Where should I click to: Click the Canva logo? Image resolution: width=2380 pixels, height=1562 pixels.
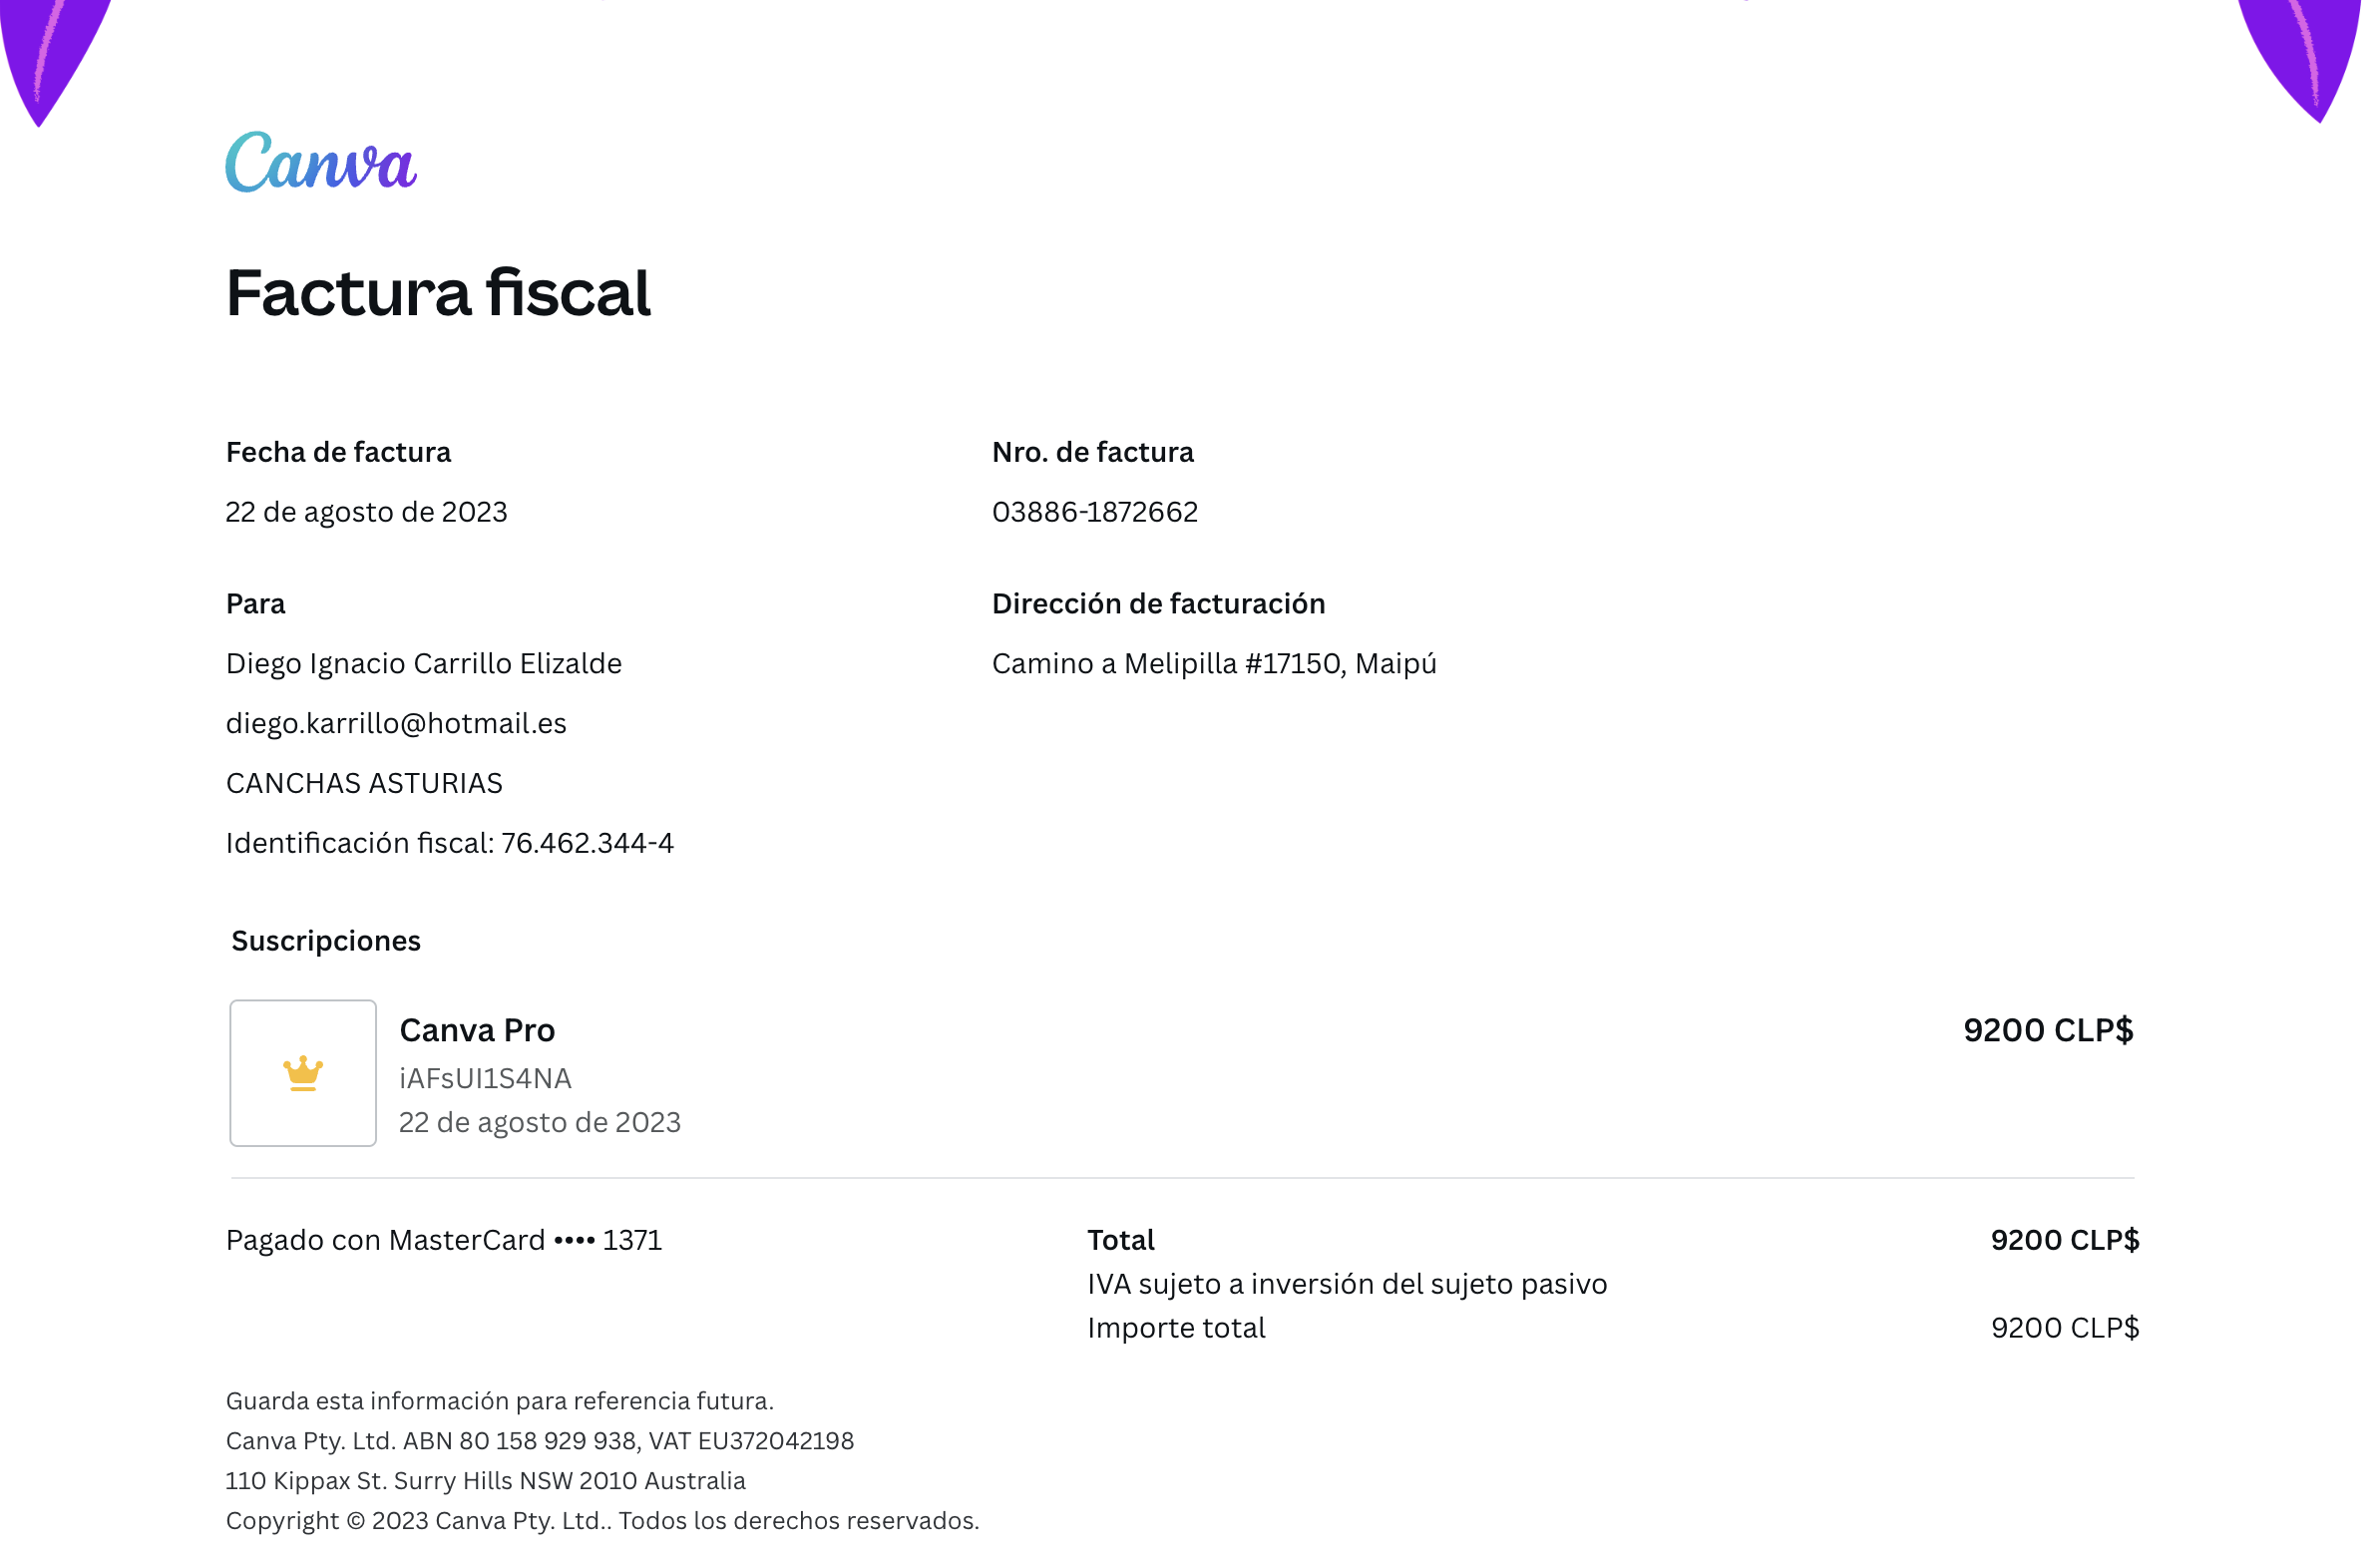click(322, 163)
